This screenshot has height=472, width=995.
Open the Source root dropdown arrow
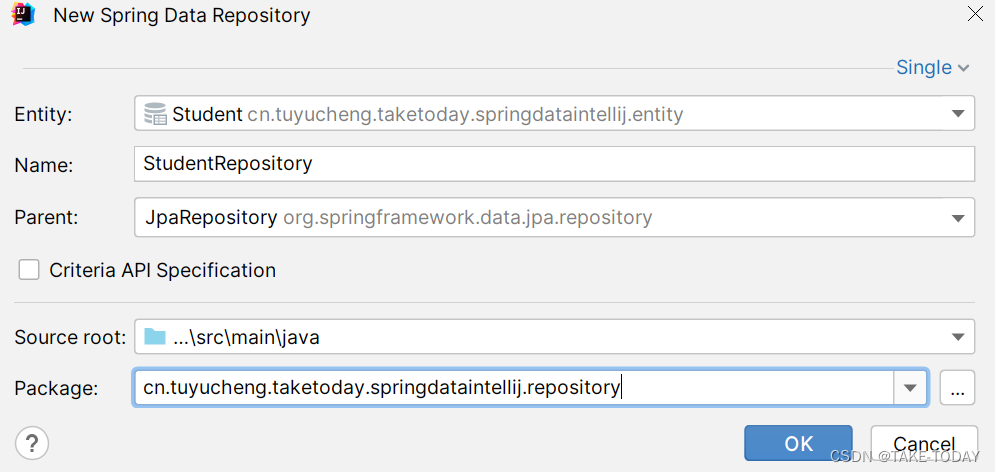(958, 337)
